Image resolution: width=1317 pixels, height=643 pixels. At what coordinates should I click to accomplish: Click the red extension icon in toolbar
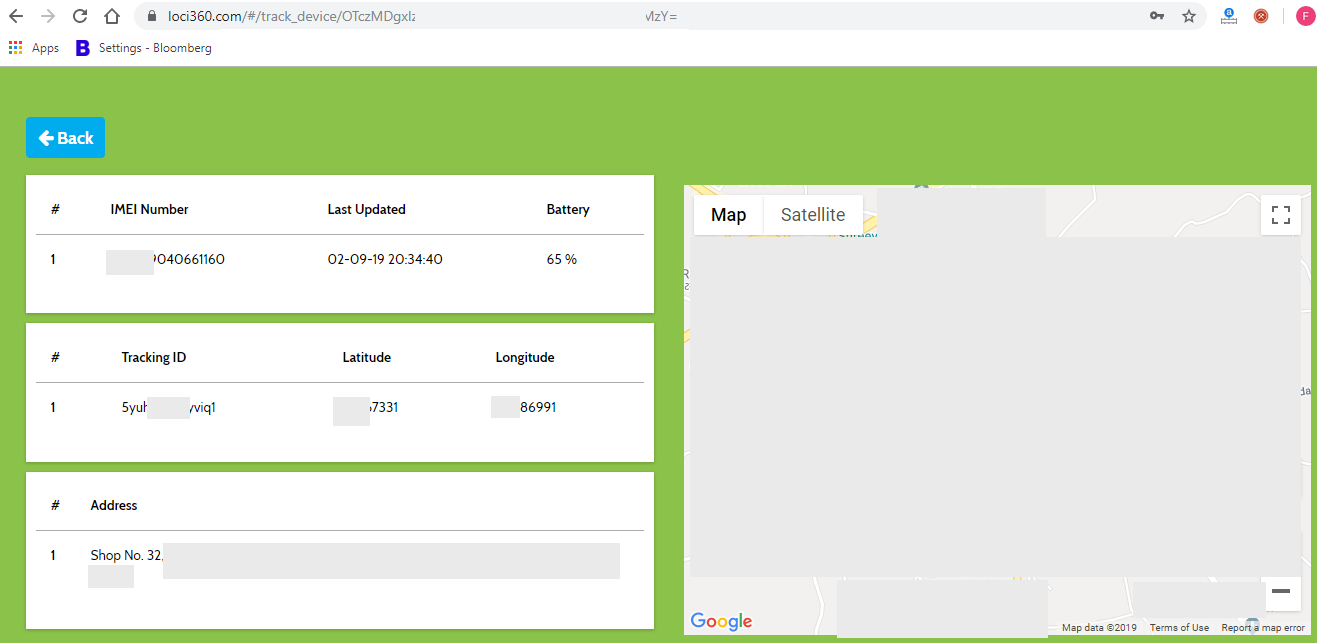[1261, 16]
